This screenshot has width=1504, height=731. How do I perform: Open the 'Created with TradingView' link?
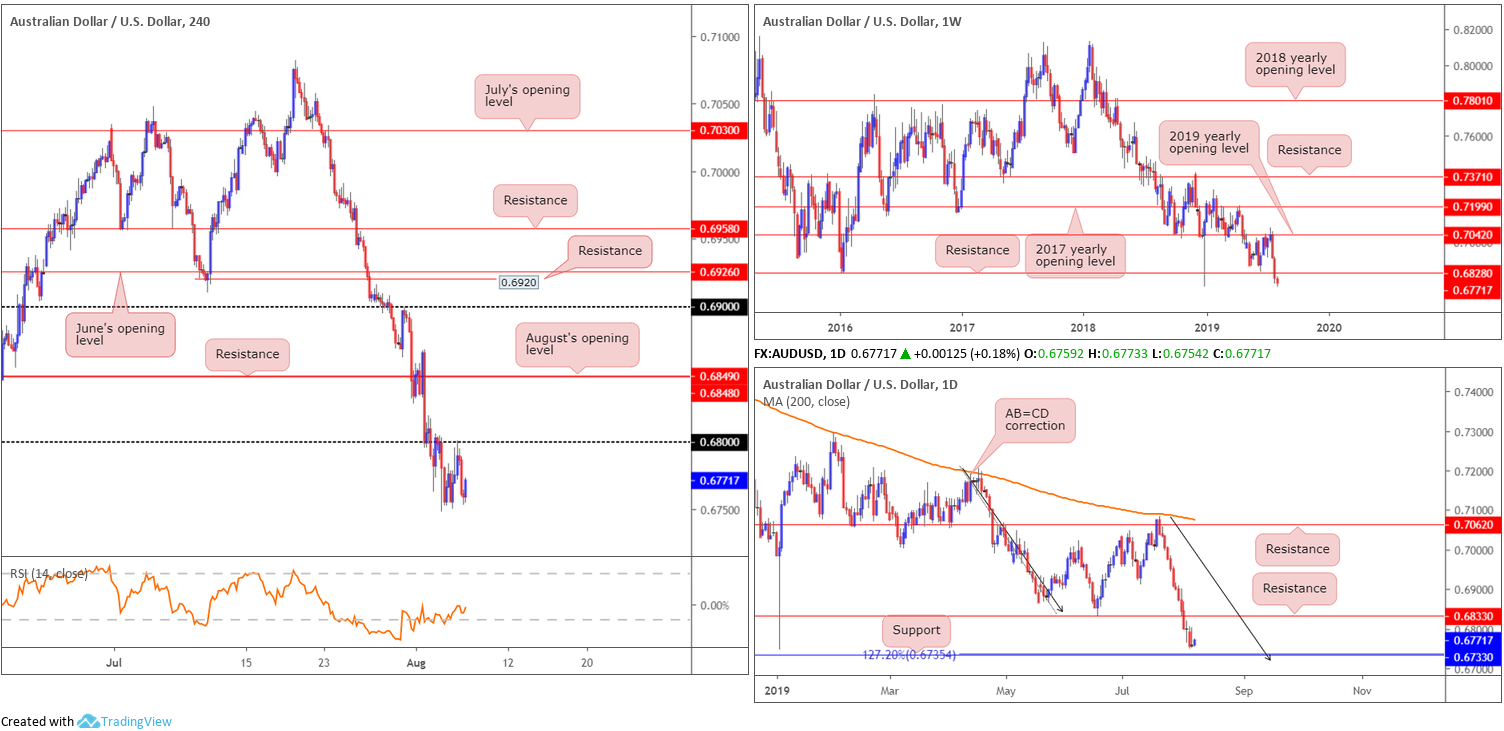tap(87, 721)
